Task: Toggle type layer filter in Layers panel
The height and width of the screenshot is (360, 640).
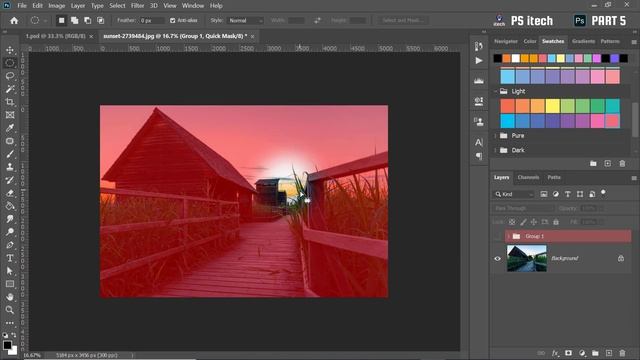Action: coord(568,194)
